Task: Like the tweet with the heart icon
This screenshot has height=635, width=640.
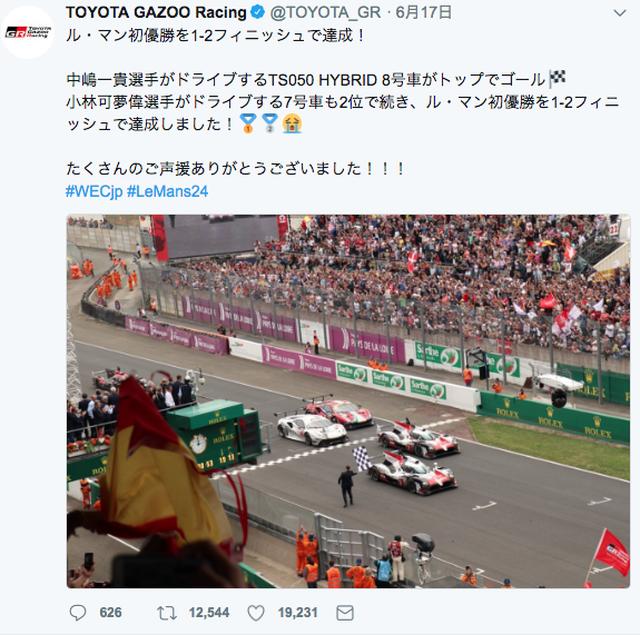Action: click(x=256, y=613)
